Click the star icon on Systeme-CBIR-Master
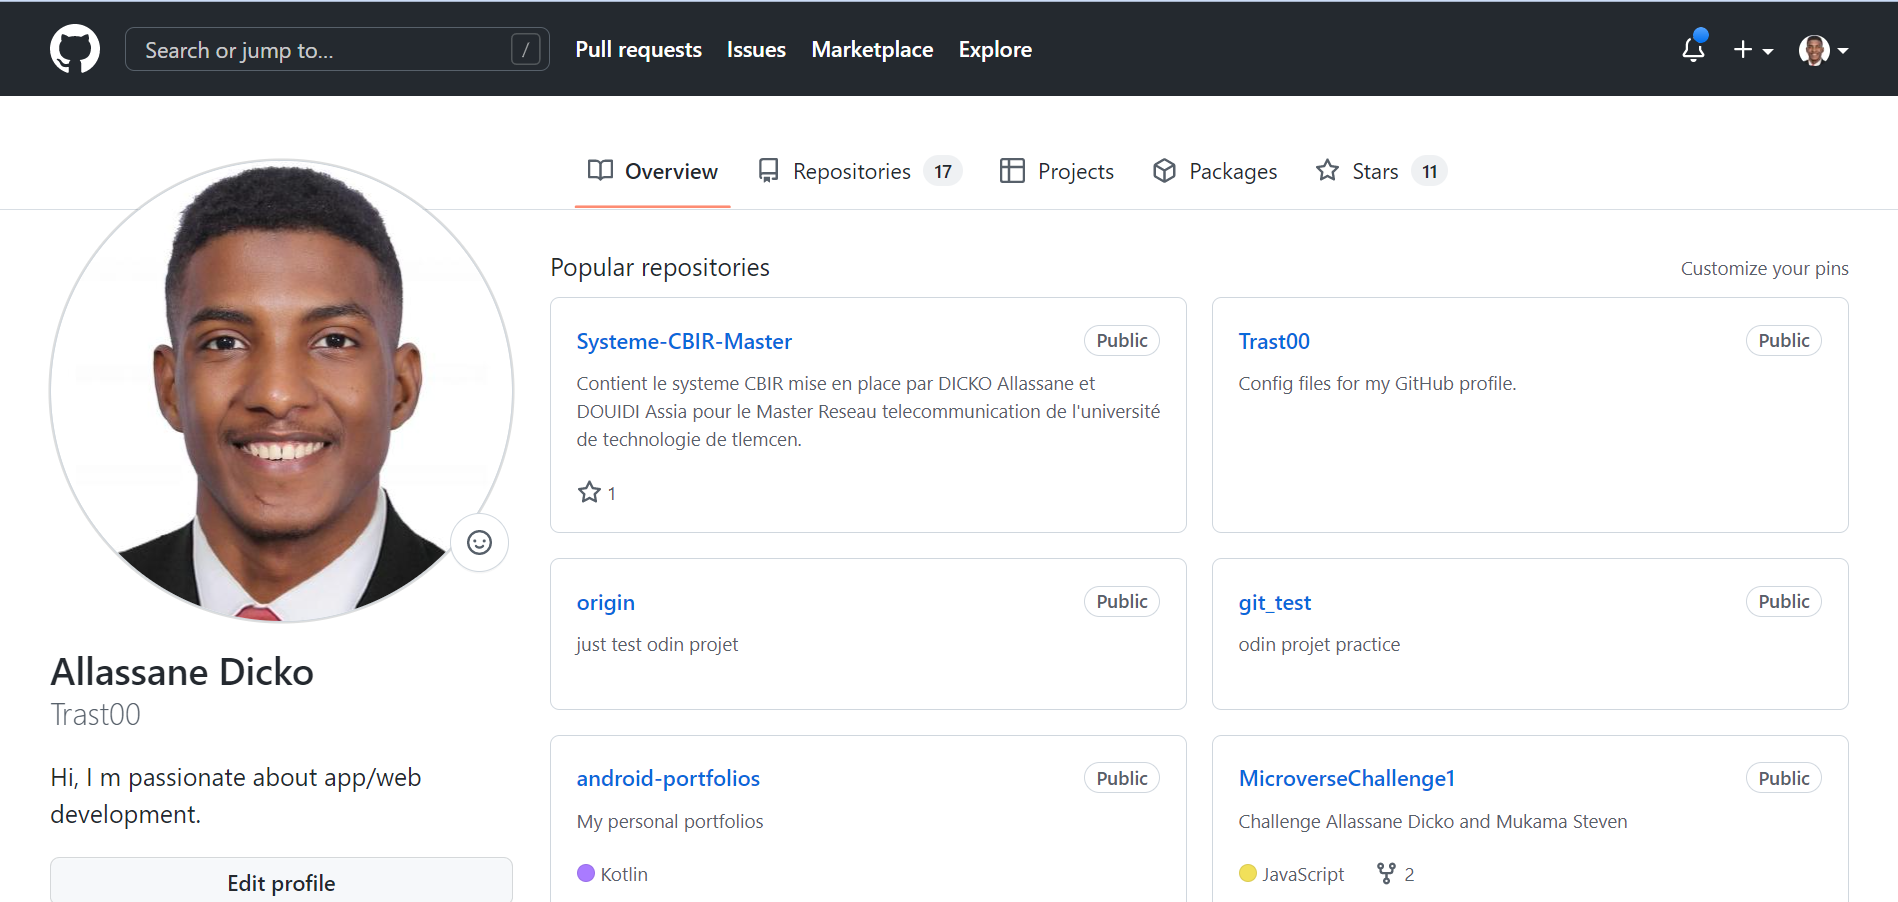The image size is (1898, 902). click(x=589, y=492)
